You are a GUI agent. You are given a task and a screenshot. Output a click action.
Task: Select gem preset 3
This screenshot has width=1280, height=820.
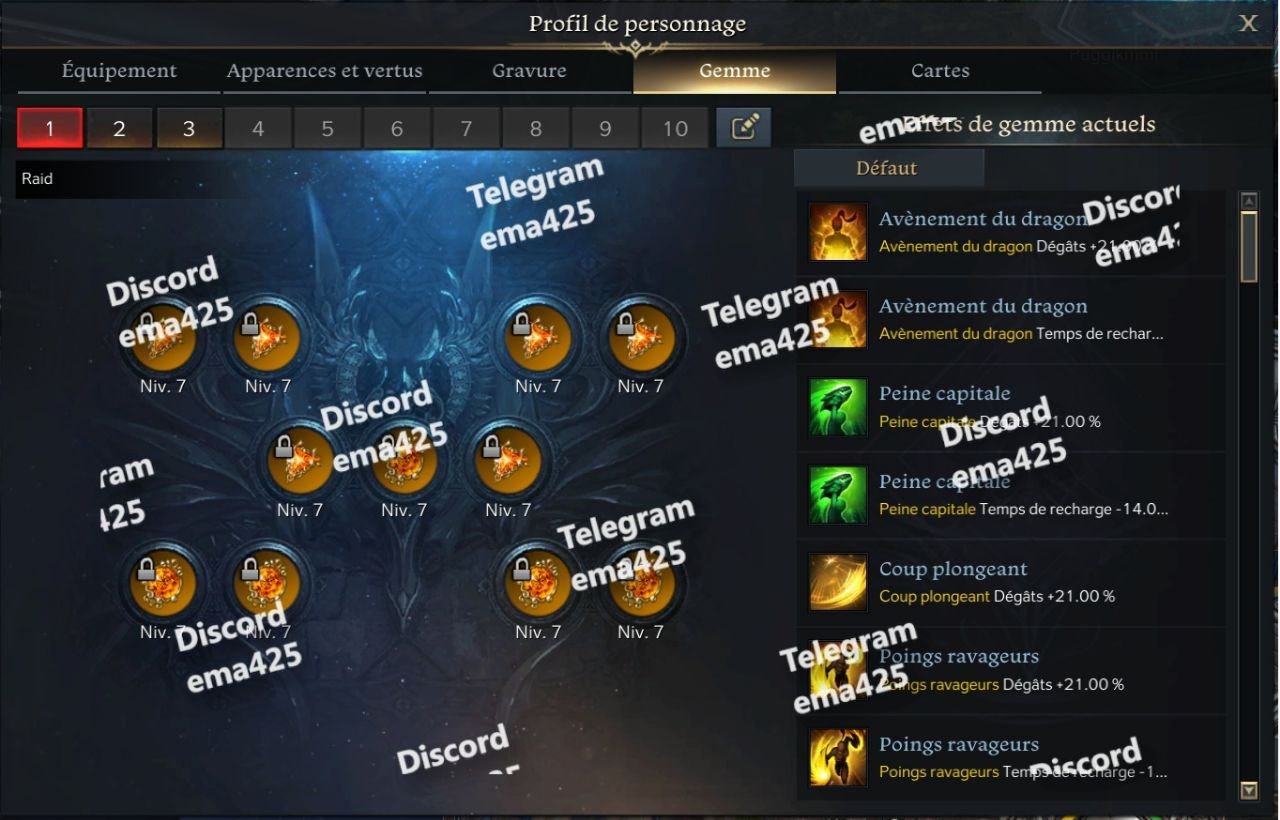[188, 128]
